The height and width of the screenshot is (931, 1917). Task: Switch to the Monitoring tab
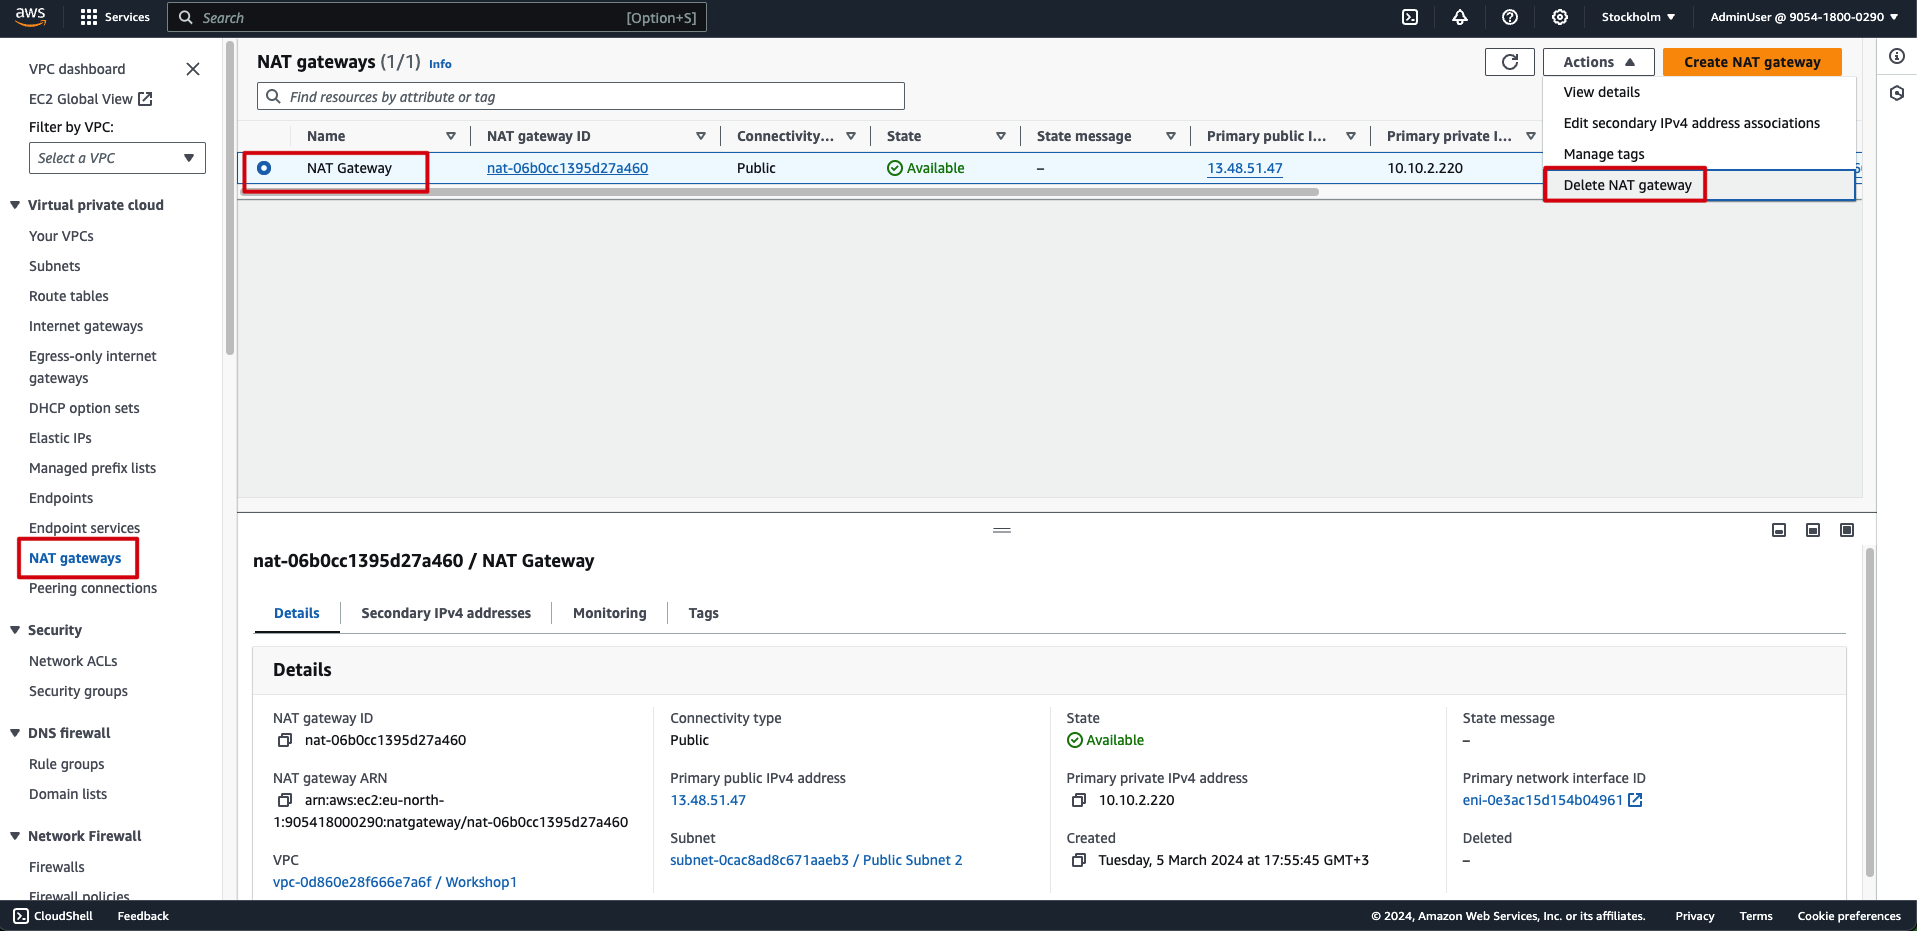point(609,613)
